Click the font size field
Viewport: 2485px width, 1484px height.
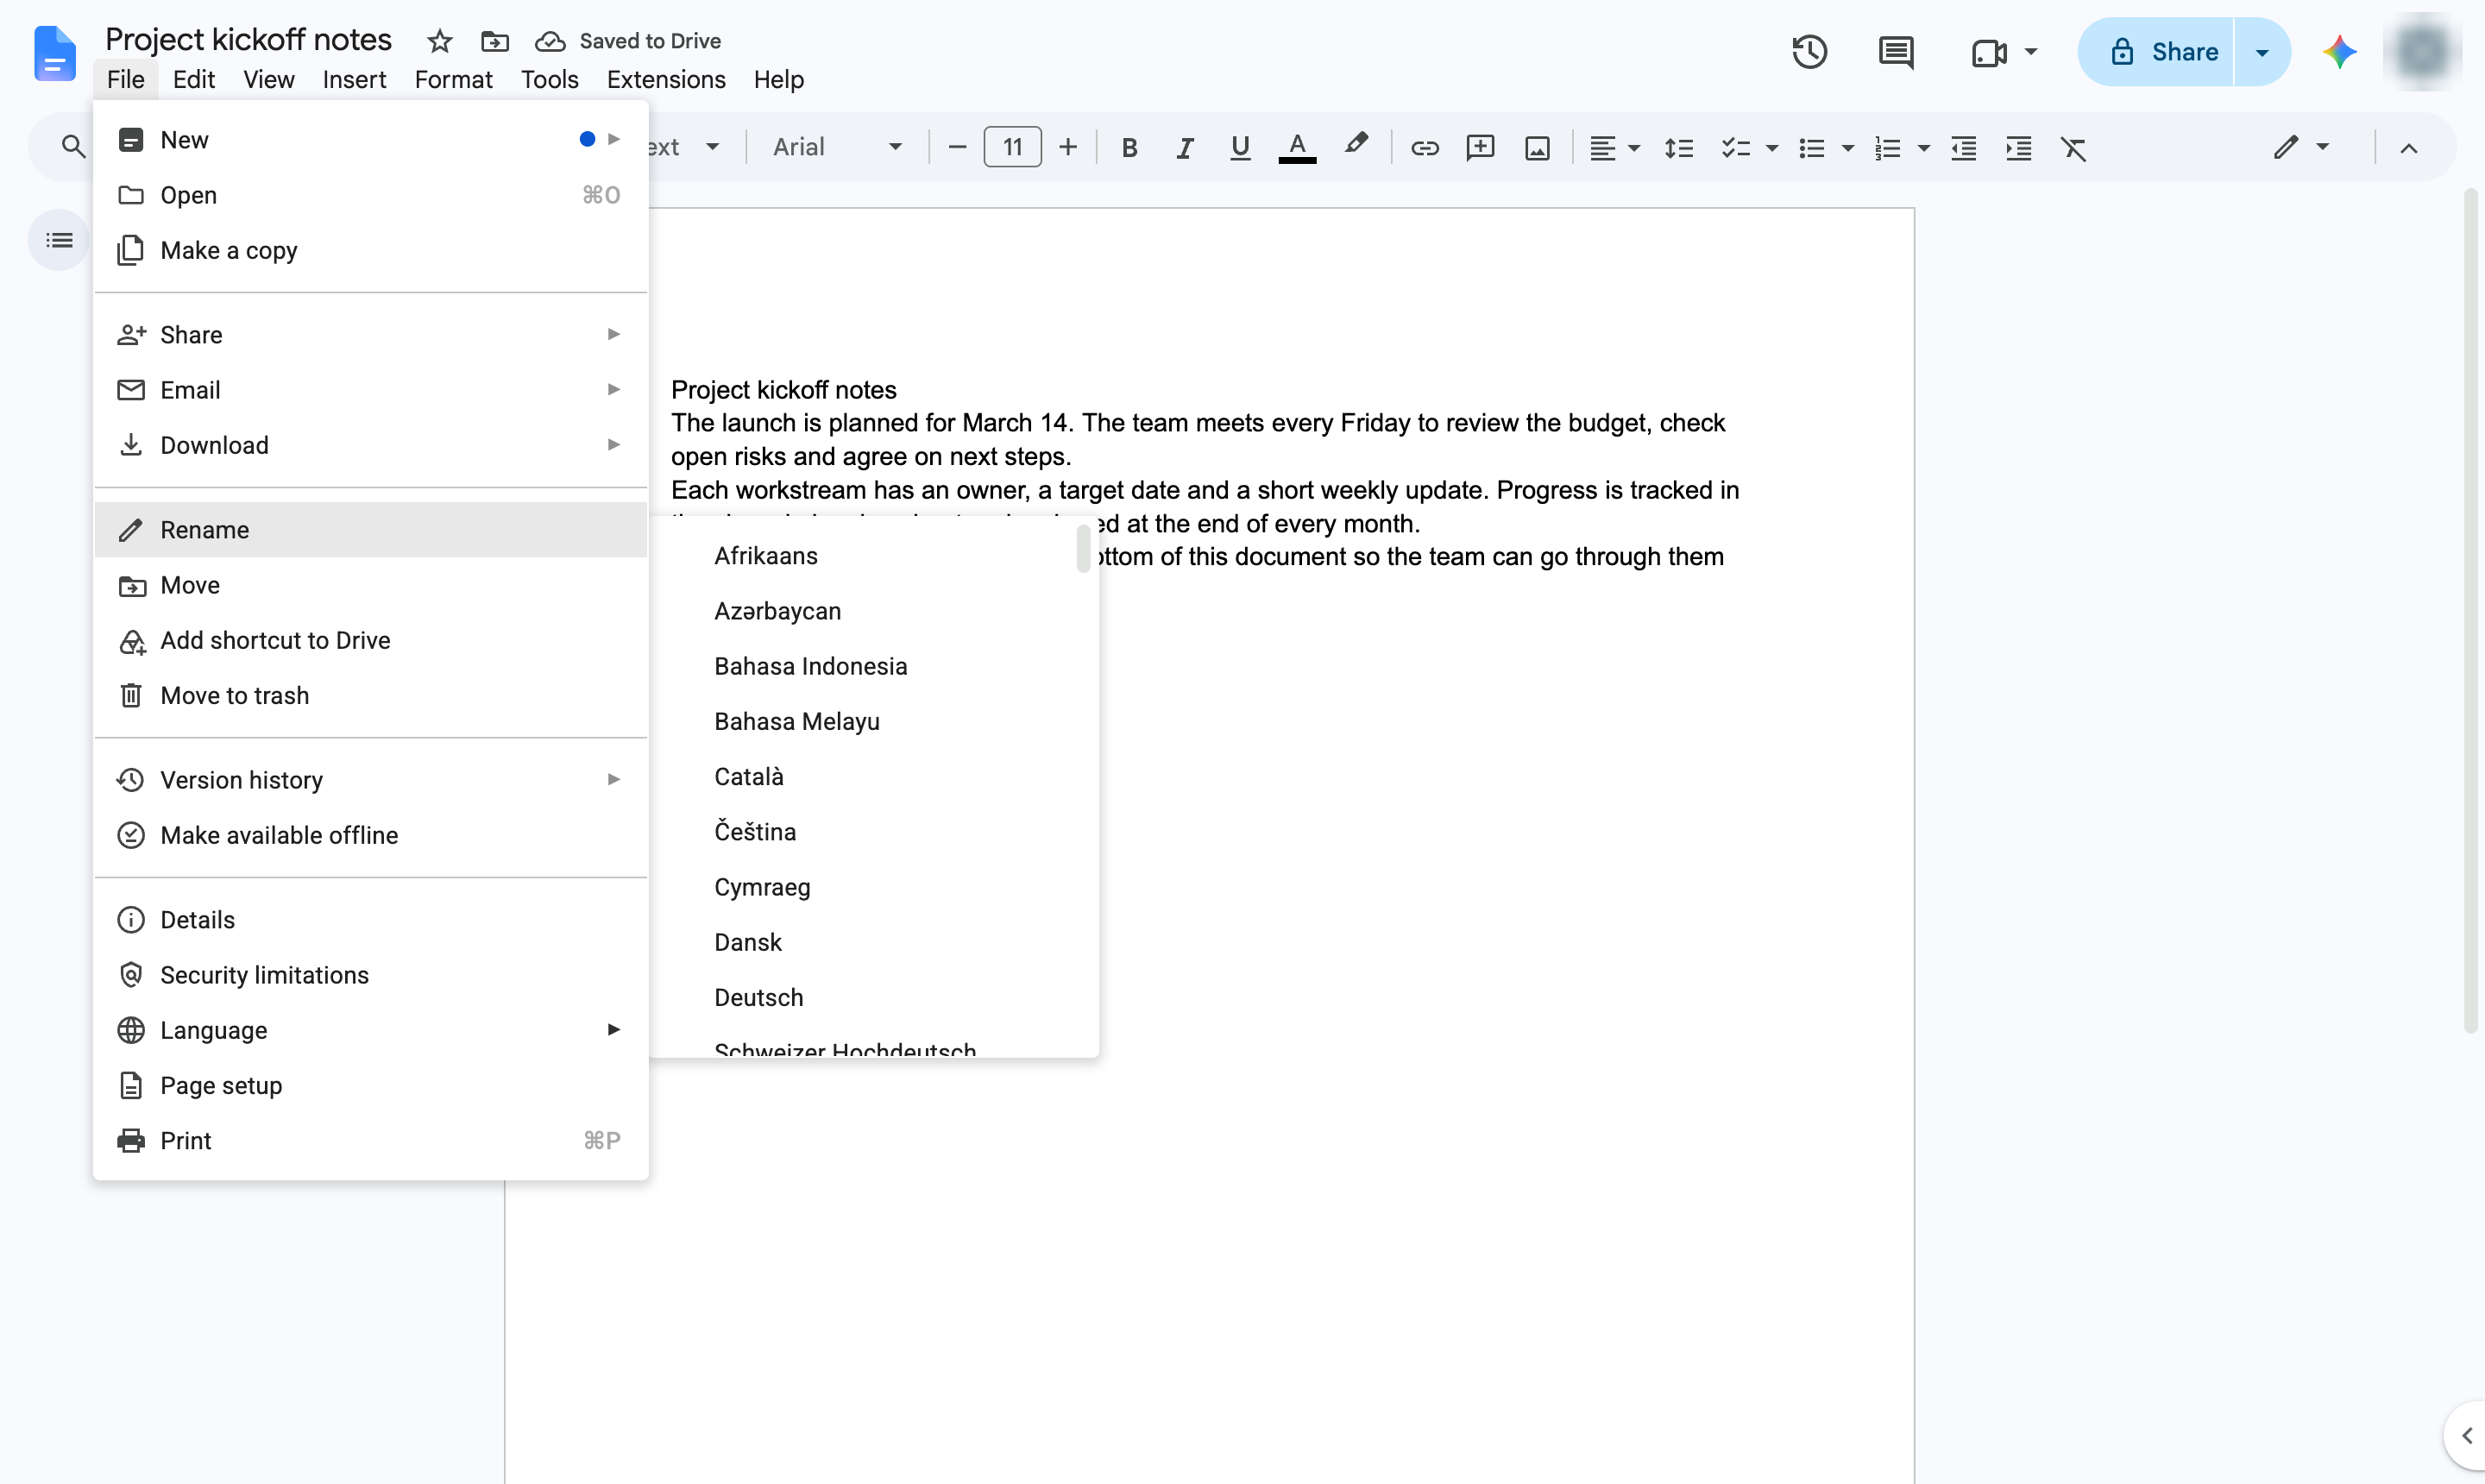(x=1012, y=147)
